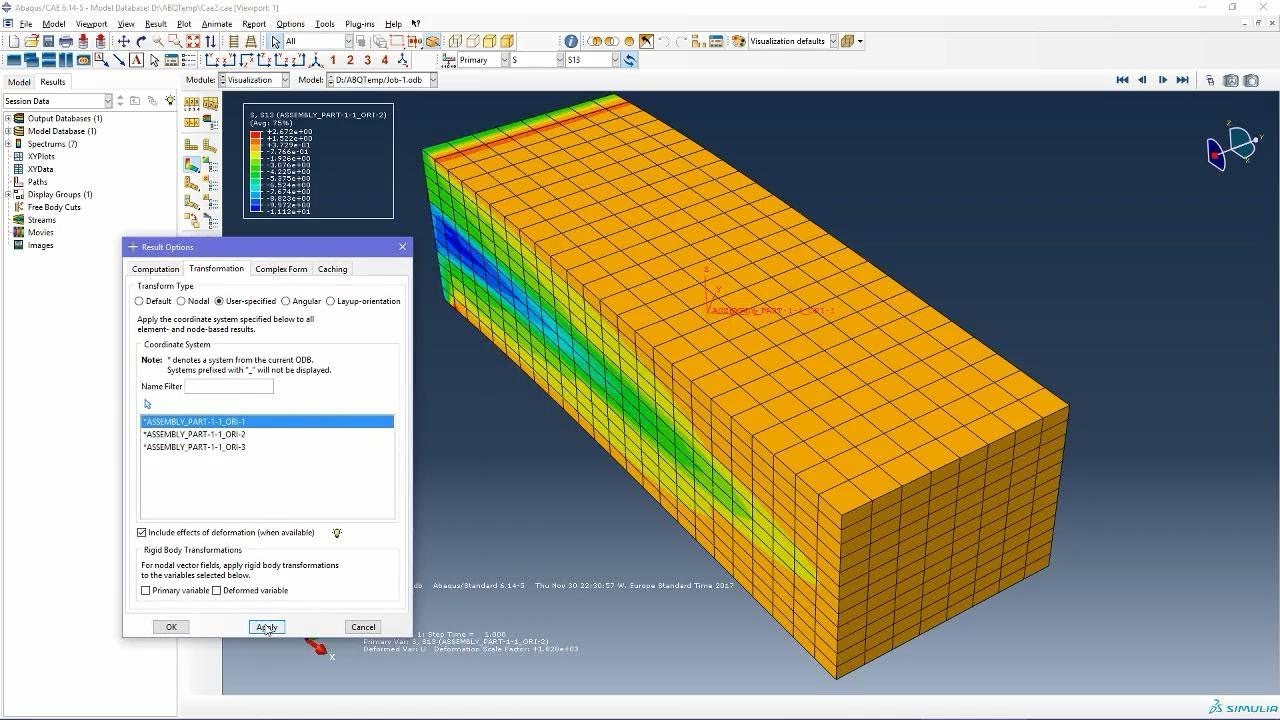
Task: Open the Query information tool
Action: [571, 42]
